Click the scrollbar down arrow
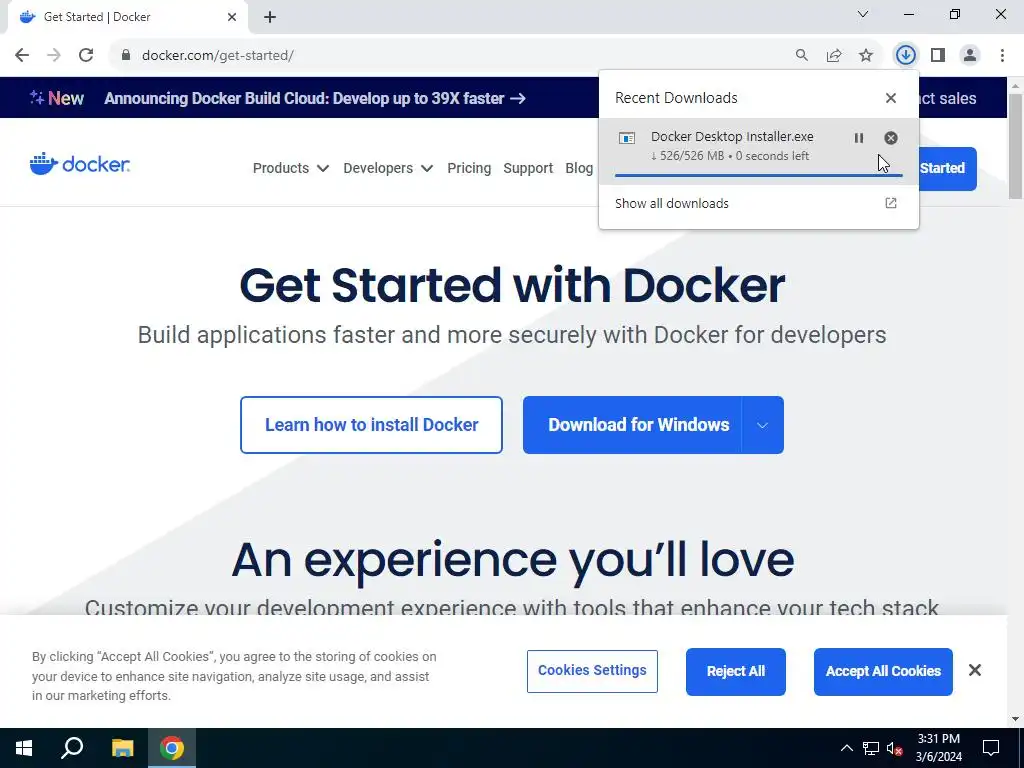Screen dimensions: 1024x768 (1015, 719)
